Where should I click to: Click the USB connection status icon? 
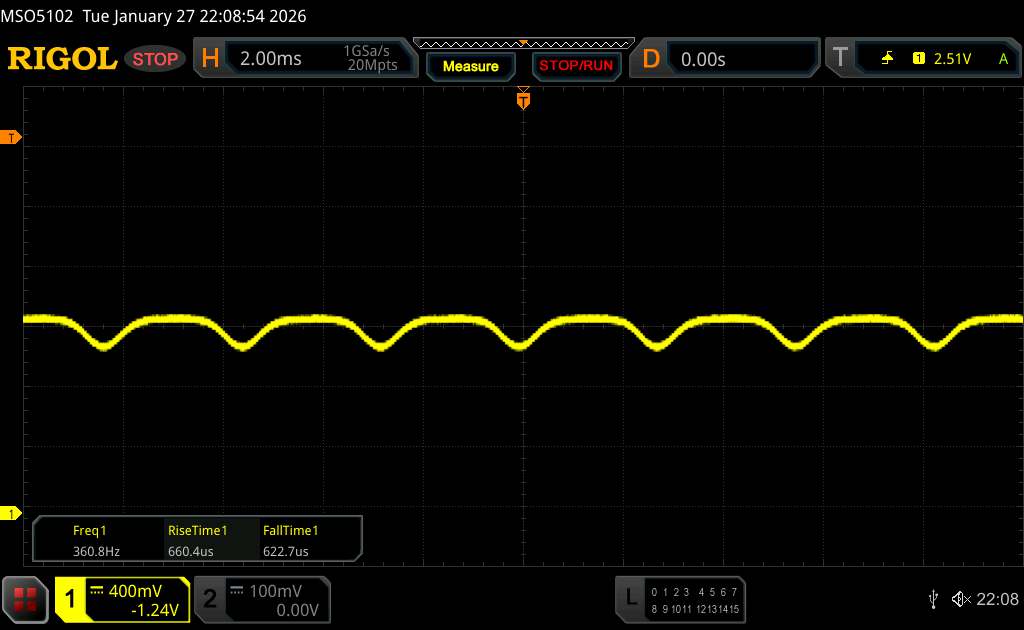tap(933, 598)
